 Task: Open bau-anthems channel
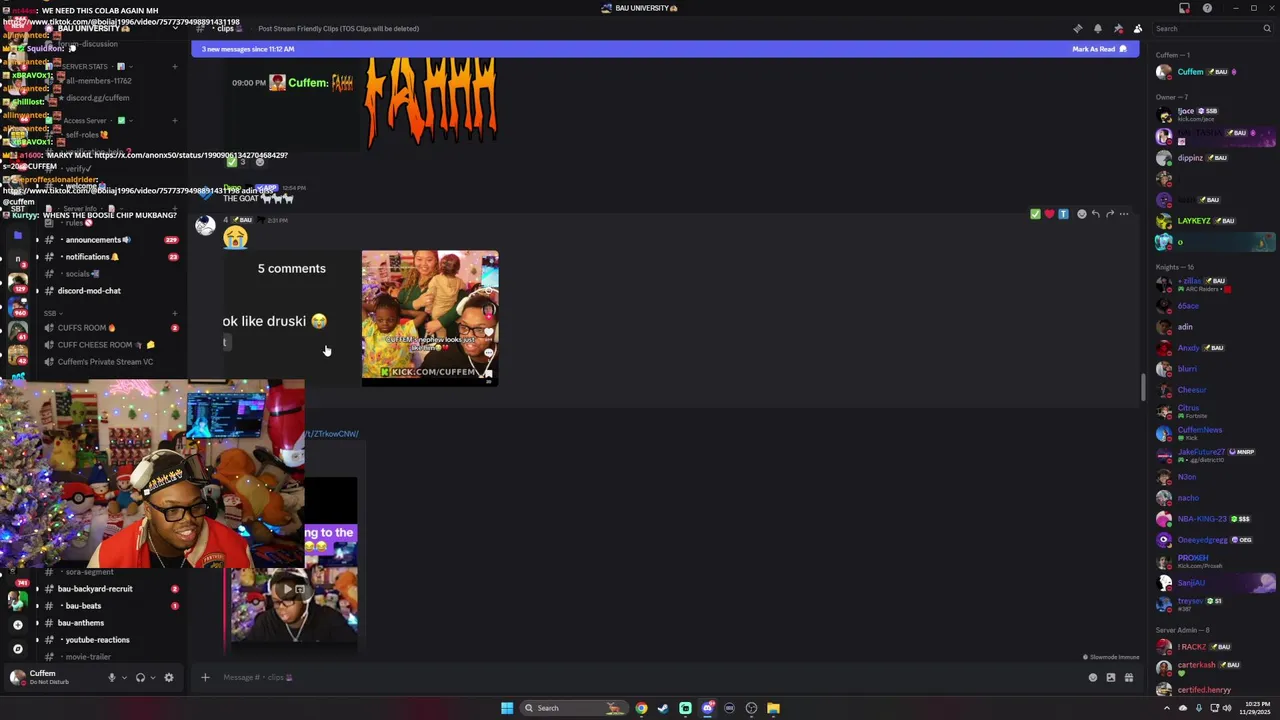click(81, 623)
